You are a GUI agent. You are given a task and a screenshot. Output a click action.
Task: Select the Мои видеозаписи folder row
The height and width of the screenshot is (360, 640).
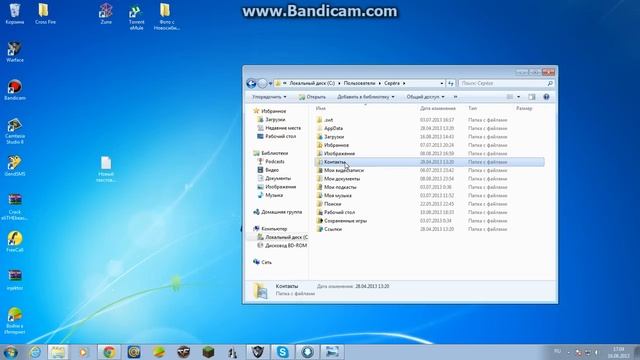click(429, 170)
